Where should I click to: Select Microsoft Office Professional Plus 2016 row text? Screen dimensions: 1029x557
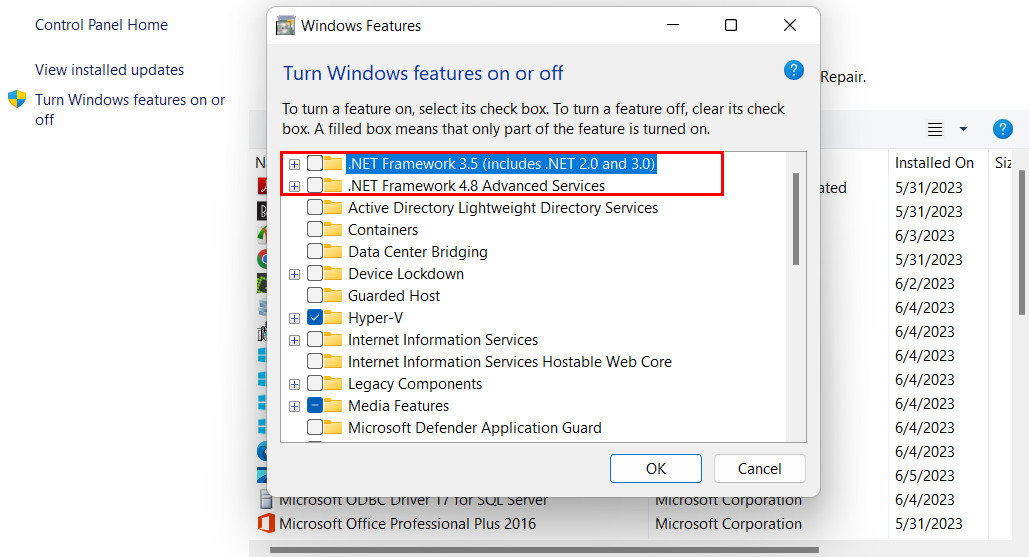408,524
